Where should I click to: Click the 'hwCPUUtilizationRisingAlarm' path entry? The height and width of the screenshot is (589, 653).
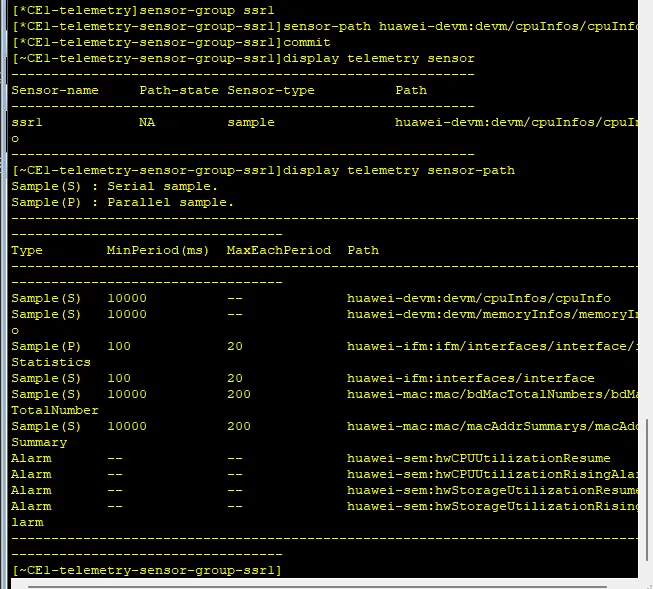click(x=492, y=474)
